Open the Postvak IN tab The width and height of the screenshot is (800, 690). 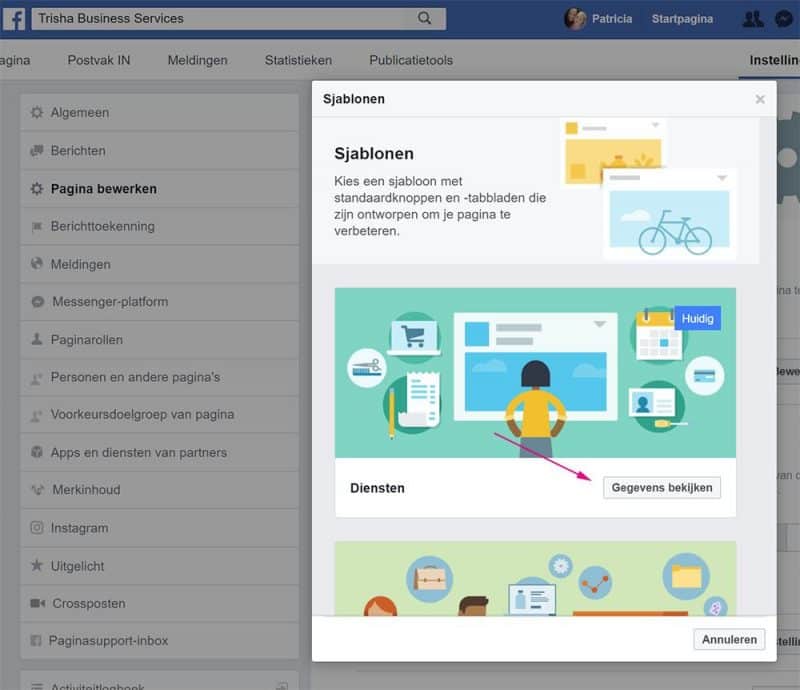click(x=99, y=60)
